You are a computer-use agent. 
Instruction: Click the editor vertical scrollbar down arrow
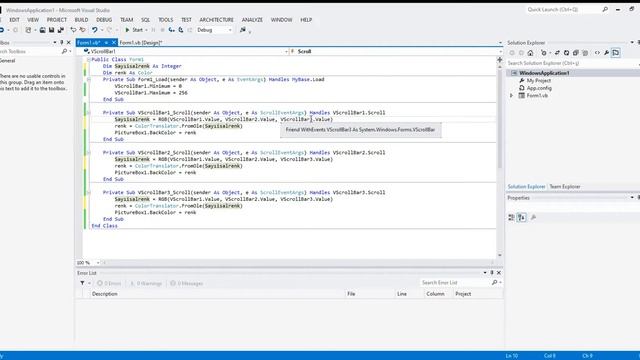(500, 256)
